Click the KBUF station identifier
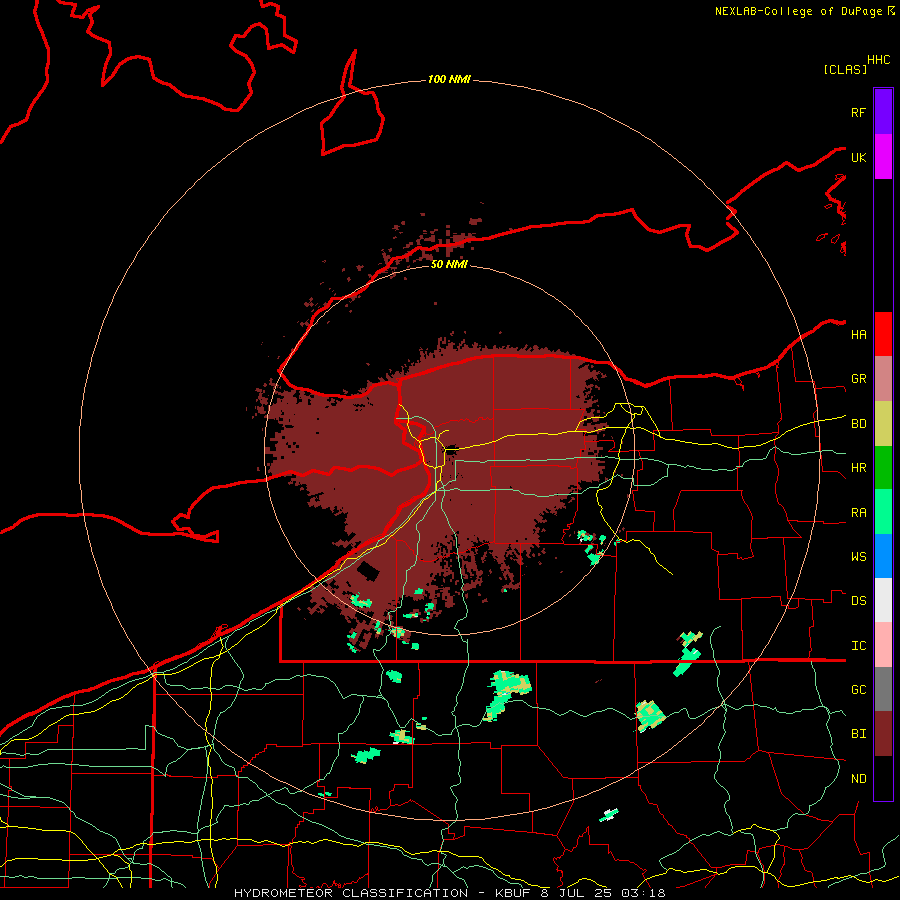900x900 pixels. 514,893
